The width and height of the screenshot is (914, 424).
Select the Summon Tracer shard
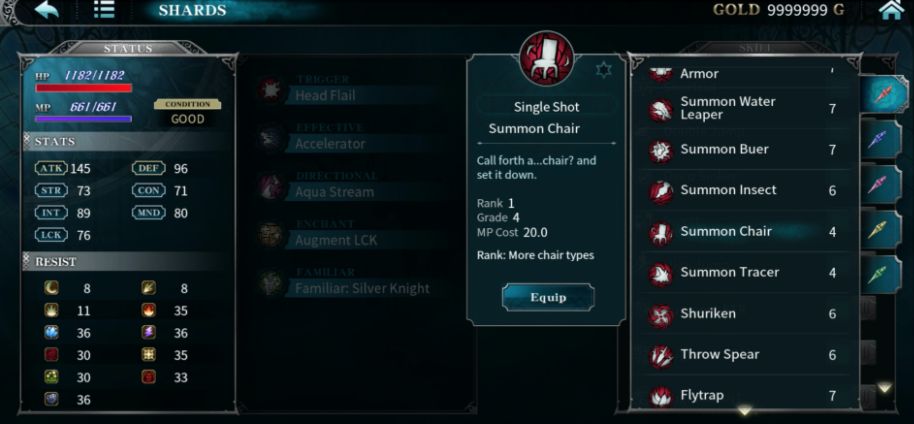point(743,272)
